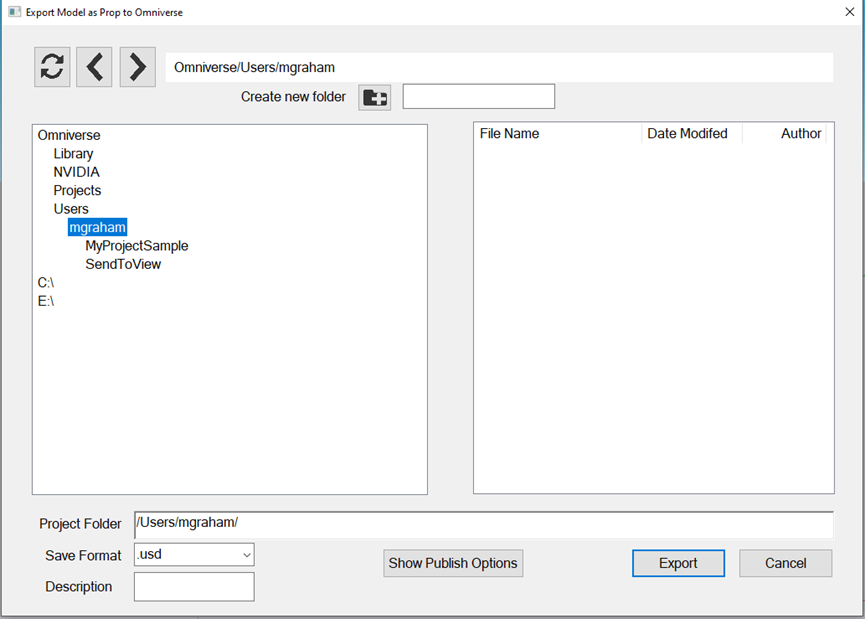Focus the new folder name field
This screenshot has height=619, width=865.
coord(479,97)
